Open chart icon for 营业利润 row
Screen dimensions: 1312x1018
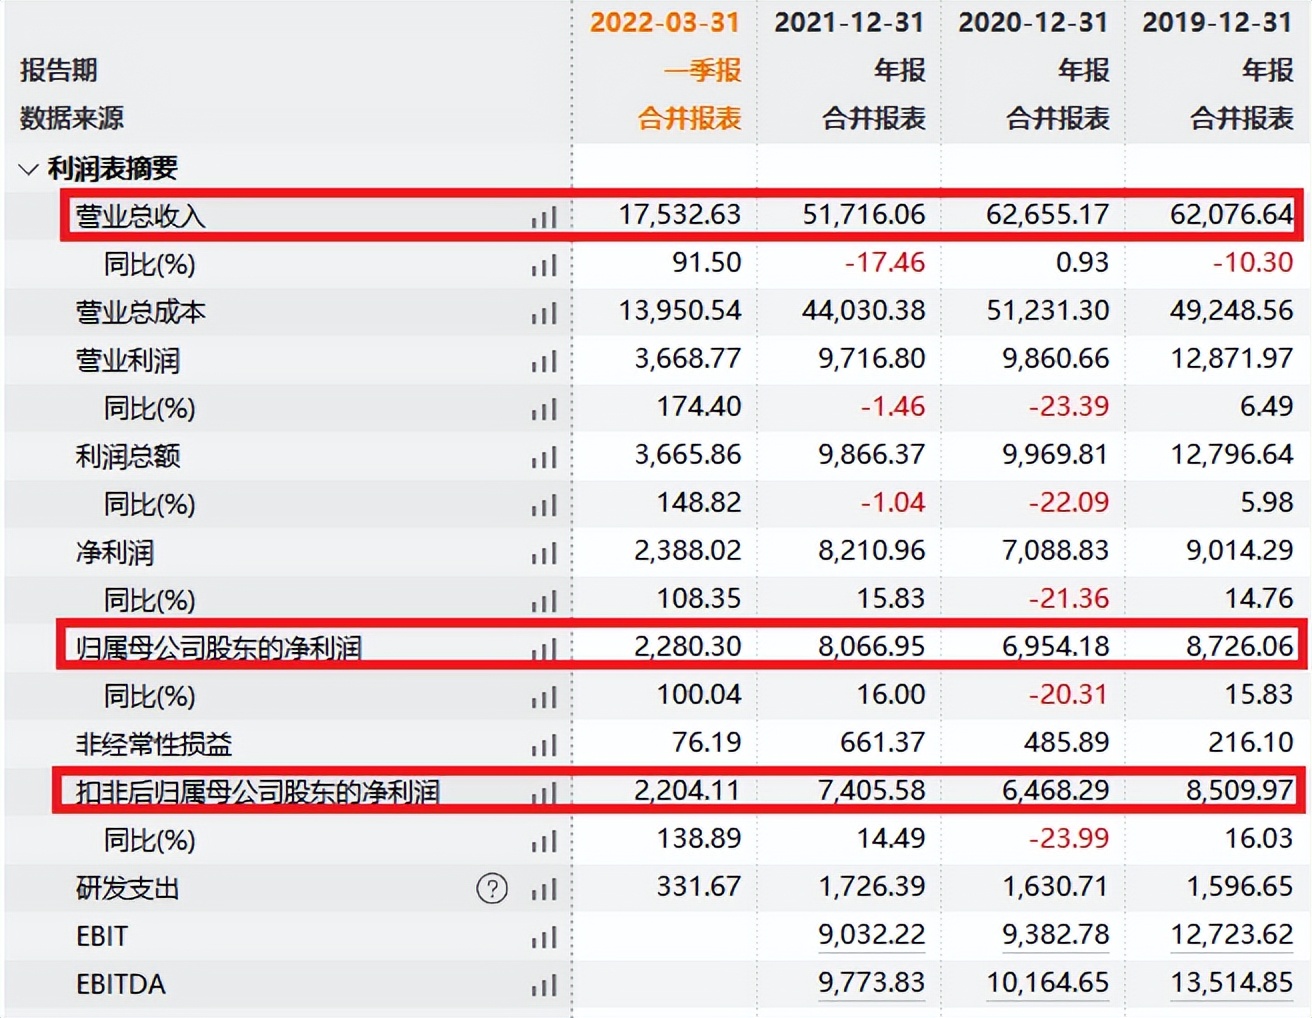pos(544,361)
